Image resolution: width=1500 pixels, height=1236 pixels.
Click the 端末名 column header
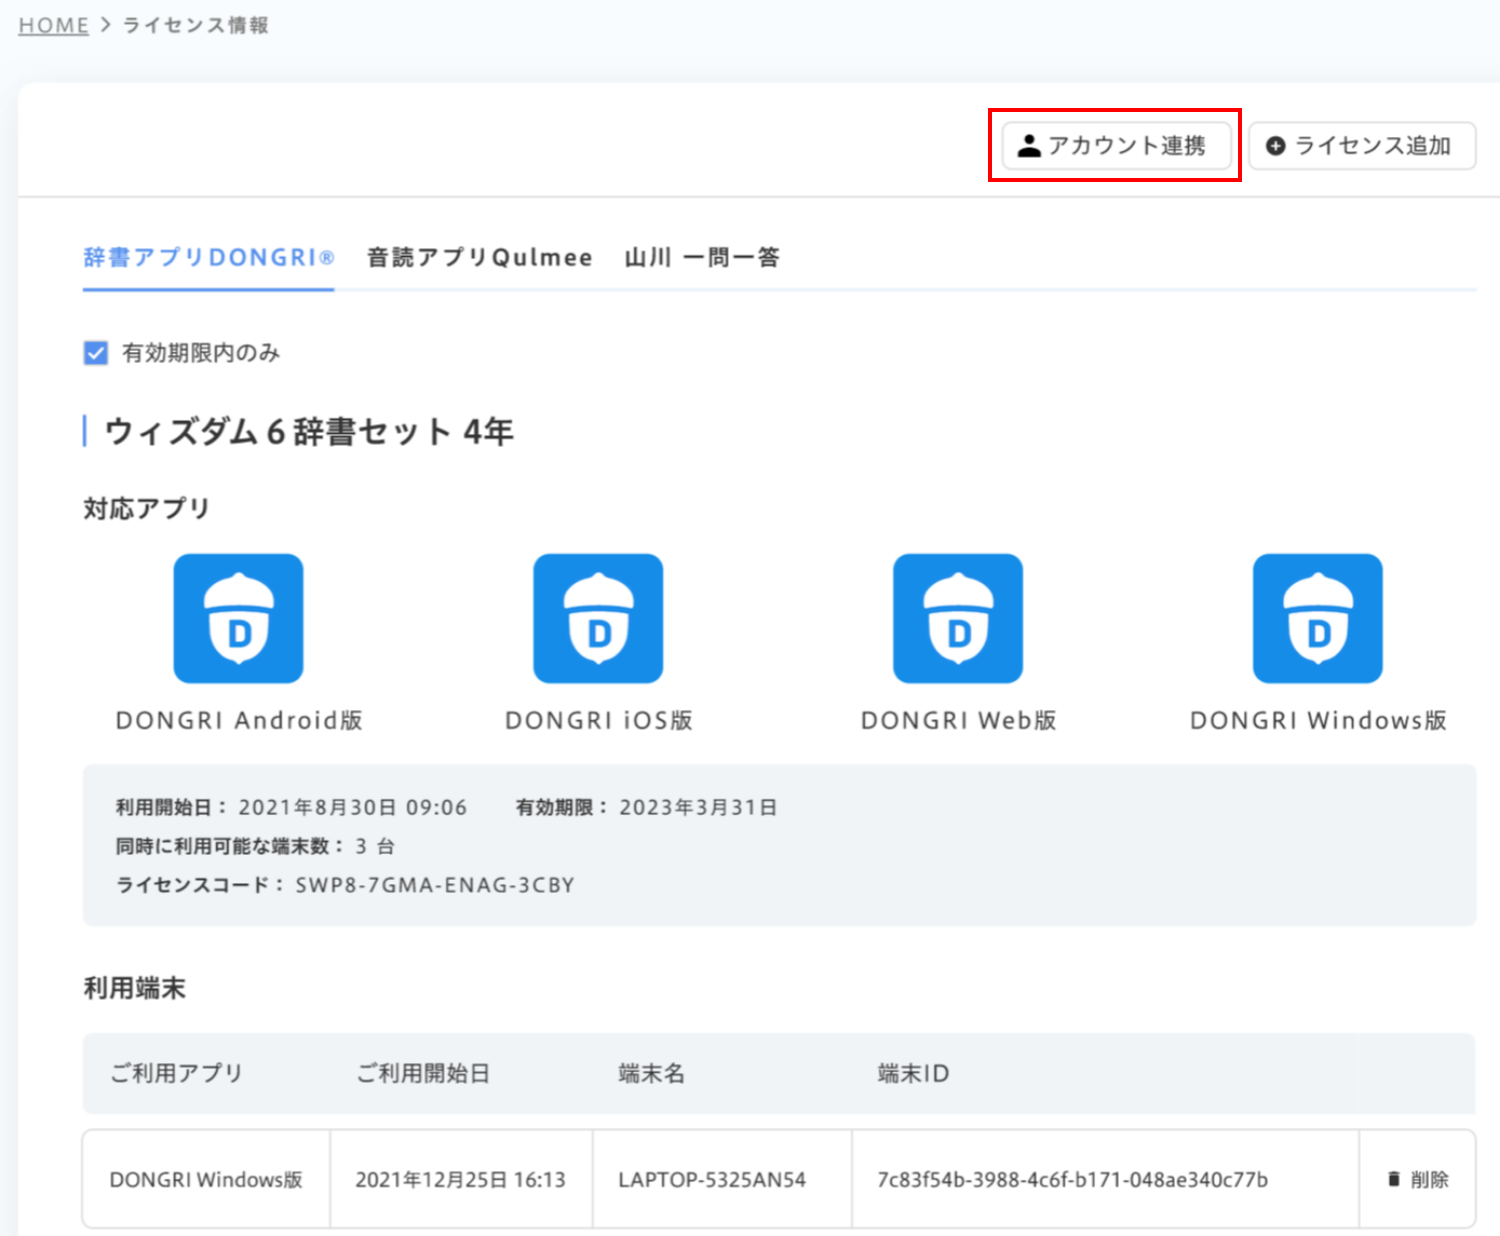click(652, 1073)
